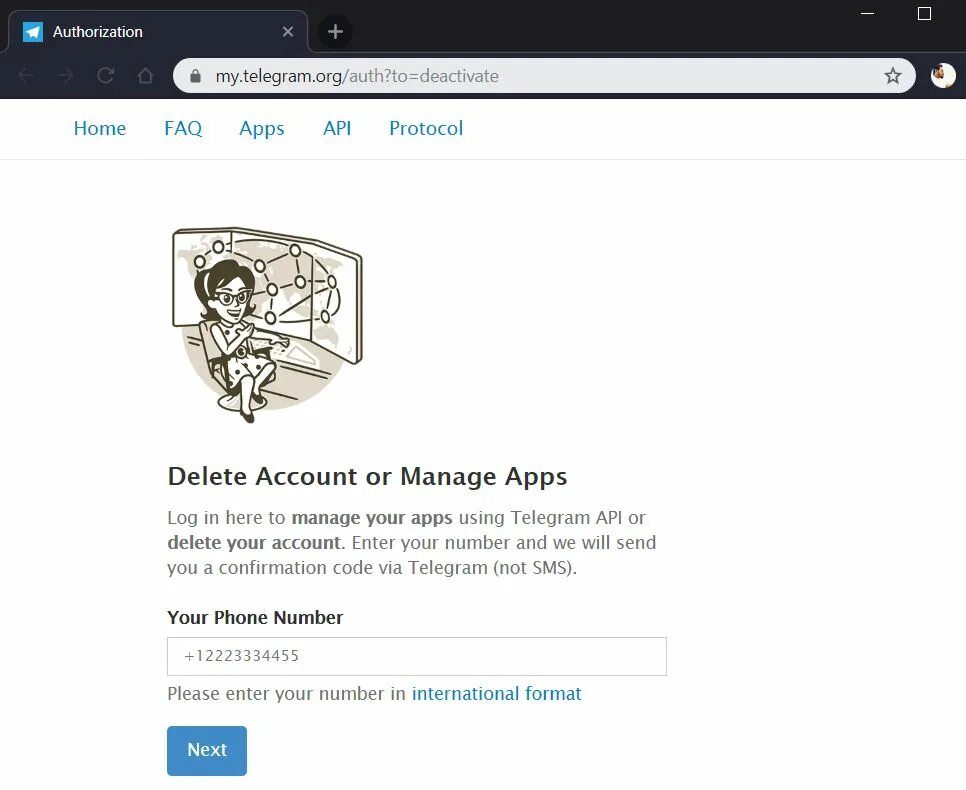The height and width of the screenshot is (790, 966).
Task: Reload the page with the refresh icon
Action: [x=105, y=75]
